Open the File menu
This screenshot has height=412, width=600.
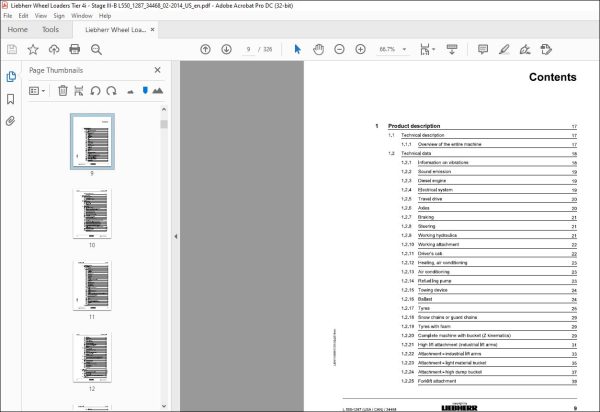click(x=8, y=16)
